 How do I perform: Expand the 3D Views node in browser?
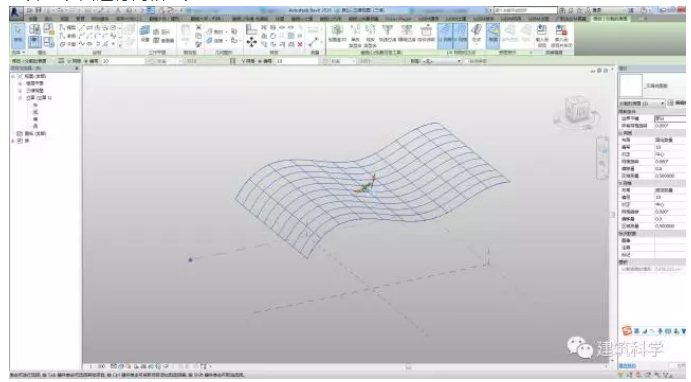pyautogui.click(x=20, y=90)
